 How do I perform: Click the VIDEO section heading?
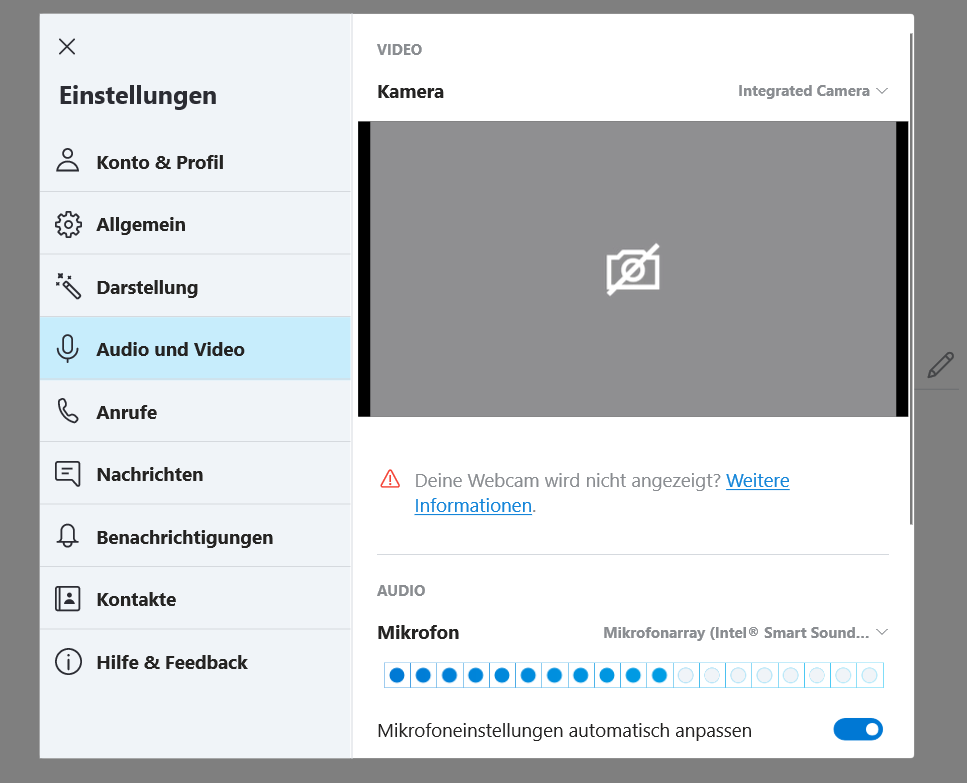pyautogui.click(x=399, y=49)
